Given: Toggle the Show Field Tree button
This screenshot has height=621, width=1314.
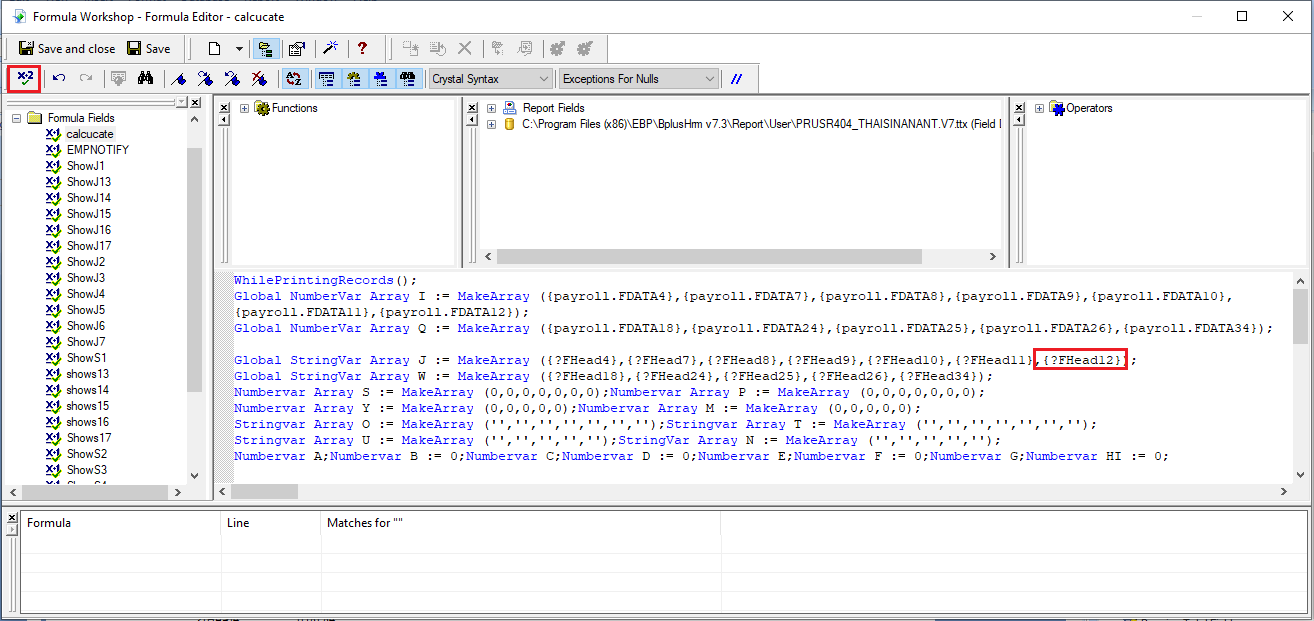Looking at the screenshot, I should (x=326, y=78).
